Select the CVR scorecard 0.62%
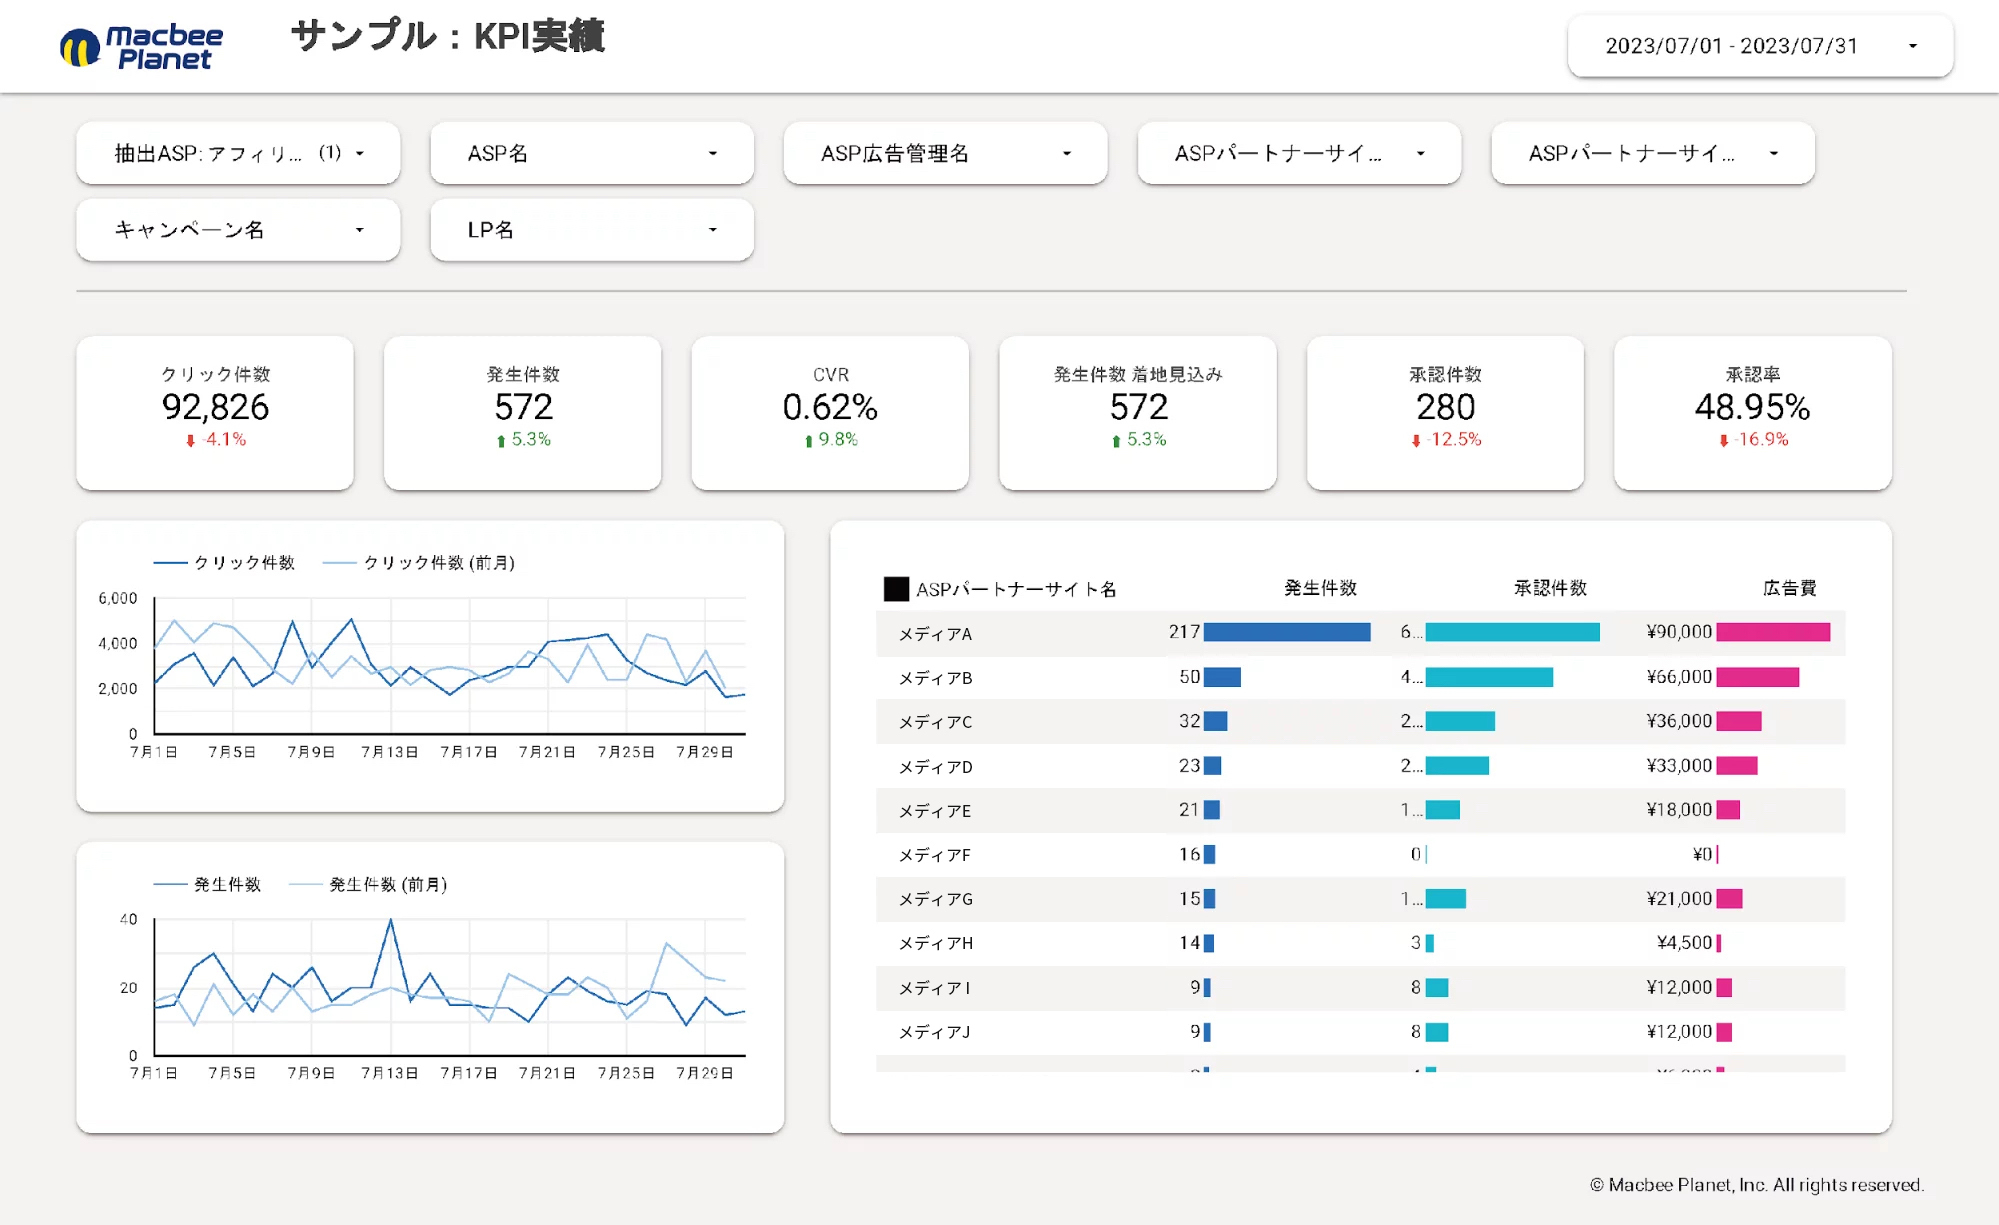Viewport: 1999px width, 1225px height. point(830,412)
